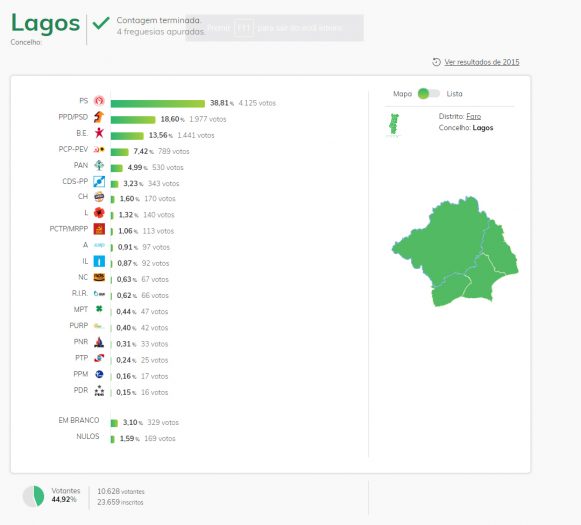The height and width of the screenshot is (525, 581).
Task: Select the Mapa view label
Action: (x=402, y=94)
